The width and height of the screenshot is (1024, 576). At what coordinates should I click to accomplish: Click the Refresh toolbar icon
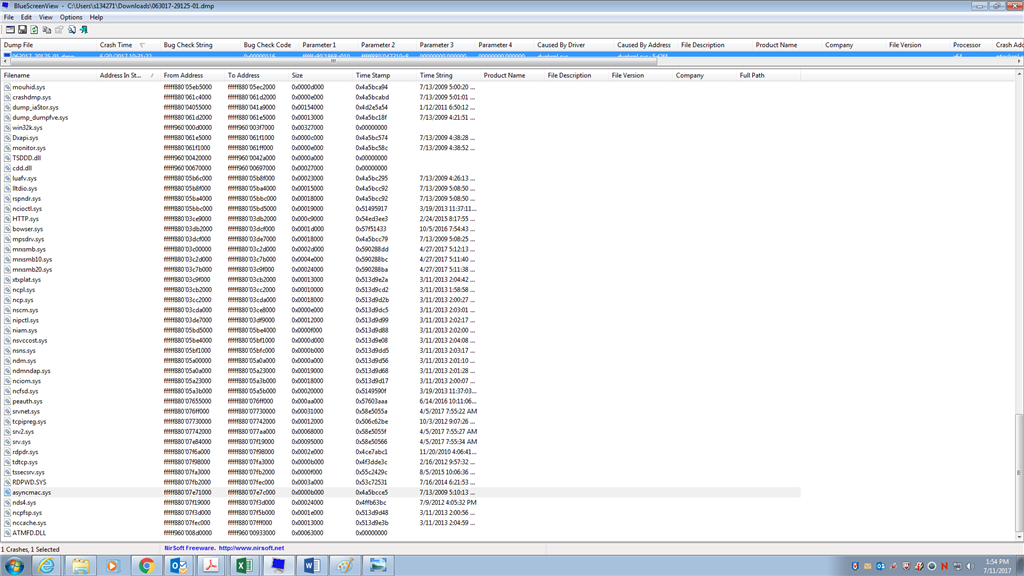pos(35,30)
